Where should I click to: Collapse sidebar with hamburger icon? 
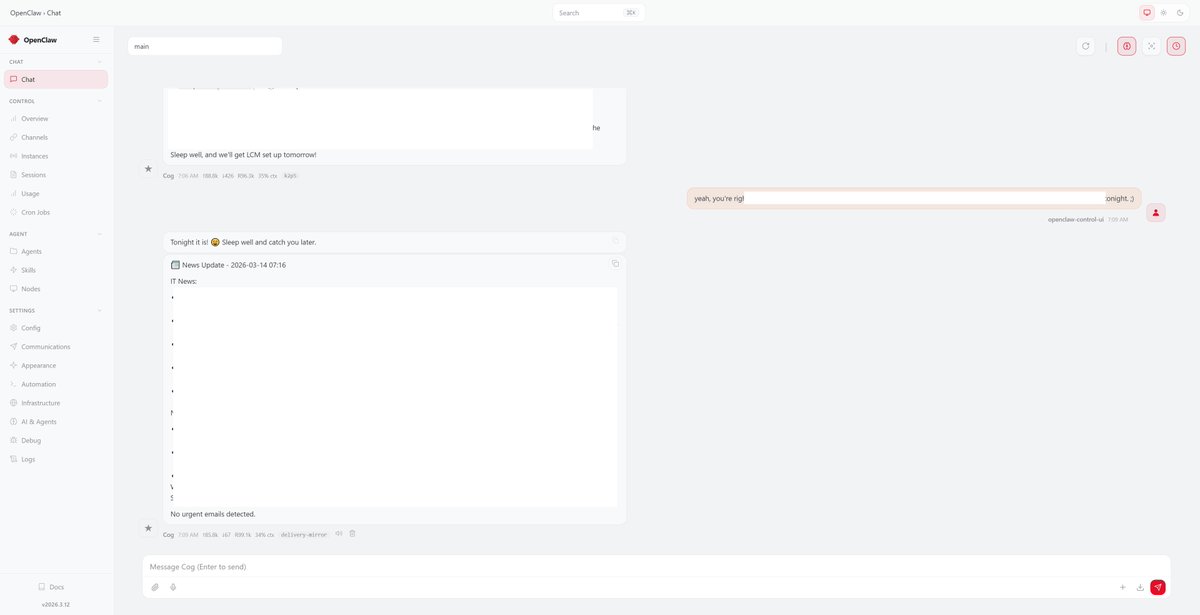pyautogui.click(x=96, y=40)
